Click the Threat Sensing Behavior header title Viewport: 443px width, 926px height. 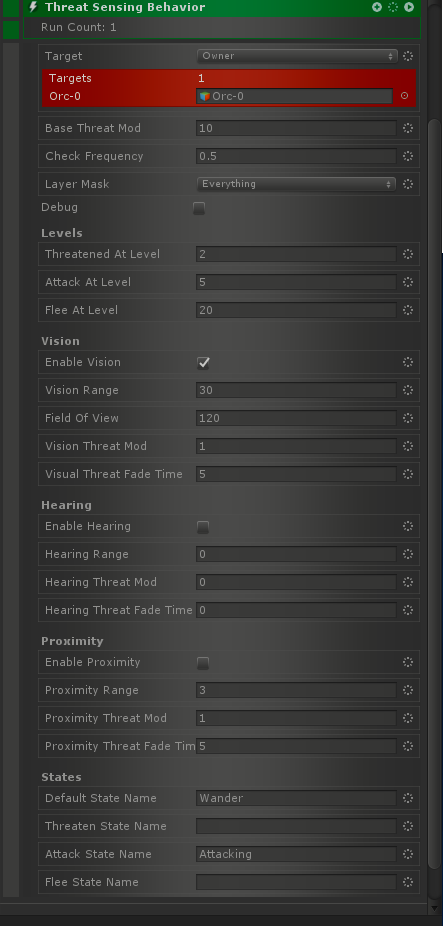click(x=125, y=7)
